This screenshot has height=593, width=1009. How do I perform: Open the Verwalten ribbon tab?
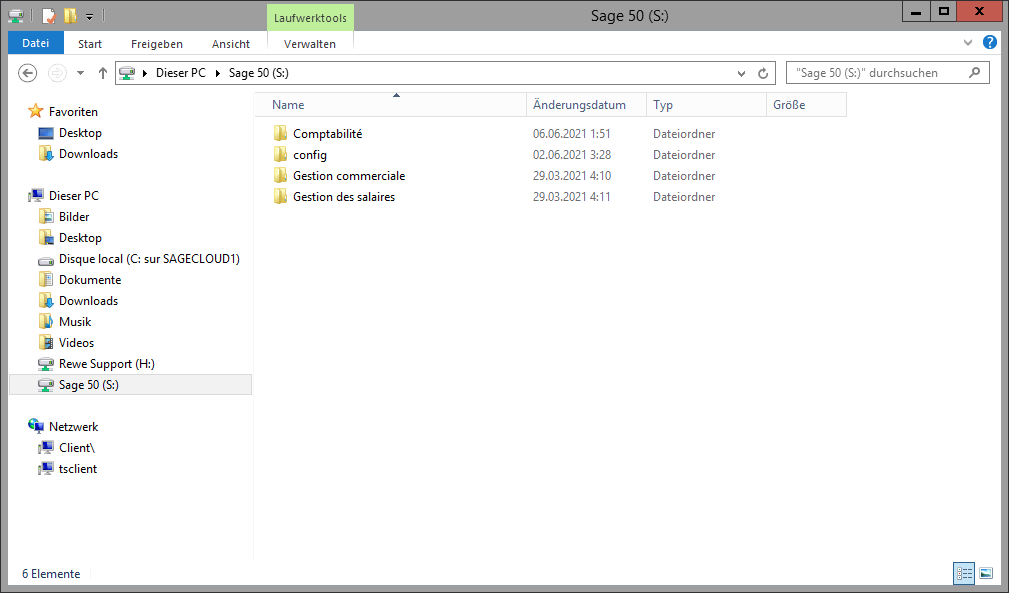[x=310, y=44]
